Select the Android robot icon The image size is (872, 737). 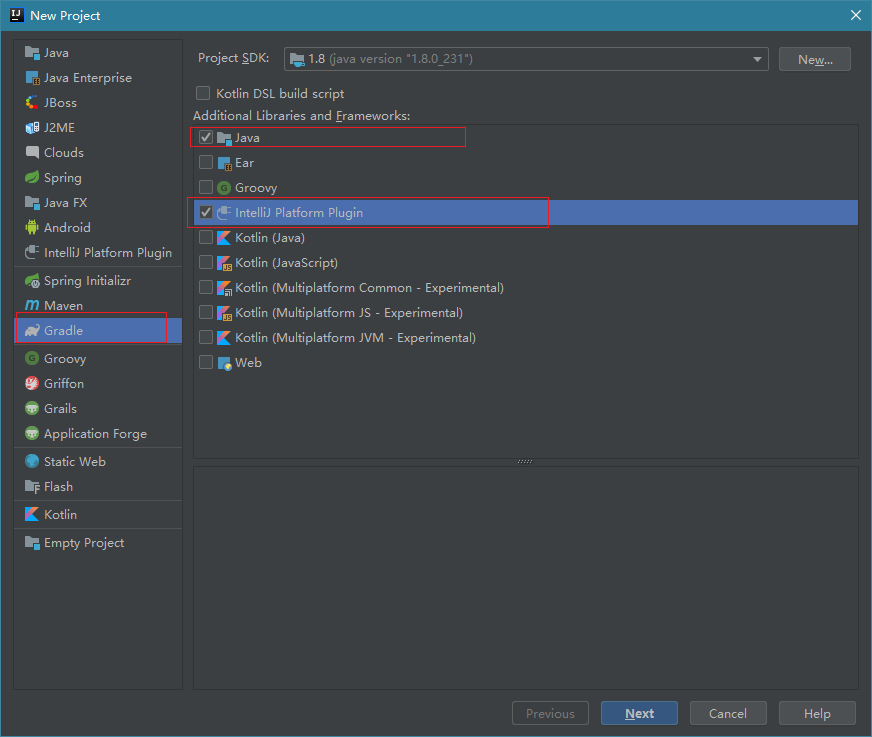click(32, 227)
